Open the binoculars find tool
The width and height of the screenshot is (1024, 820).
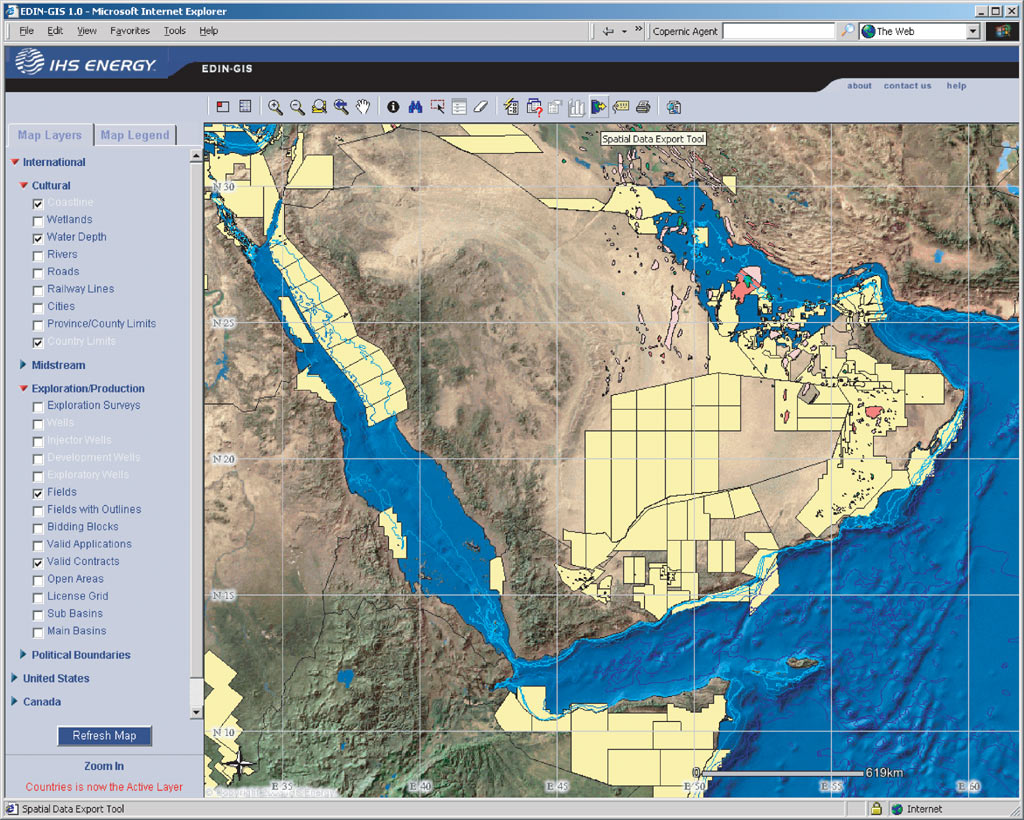pos(415,107)
